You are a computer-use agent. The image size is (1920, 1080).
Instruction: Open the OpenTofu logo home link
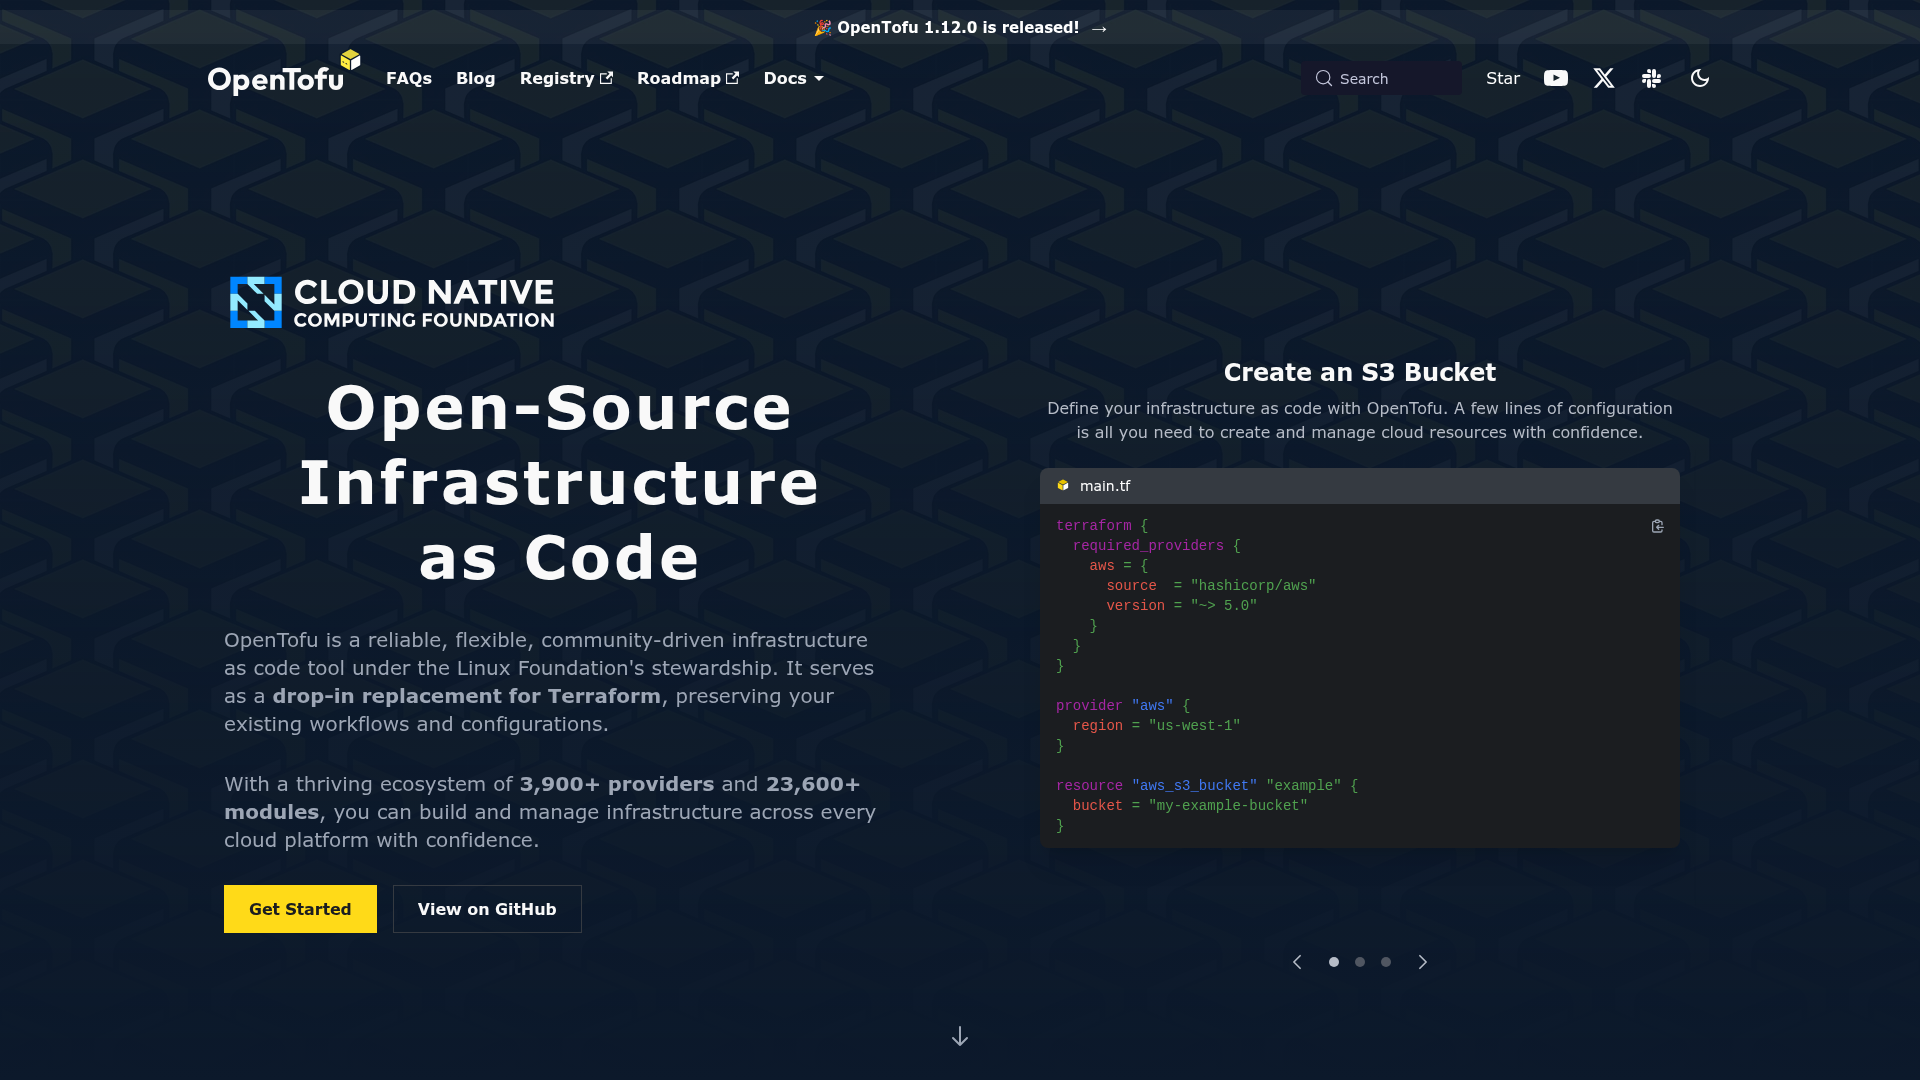coord(284,73)
